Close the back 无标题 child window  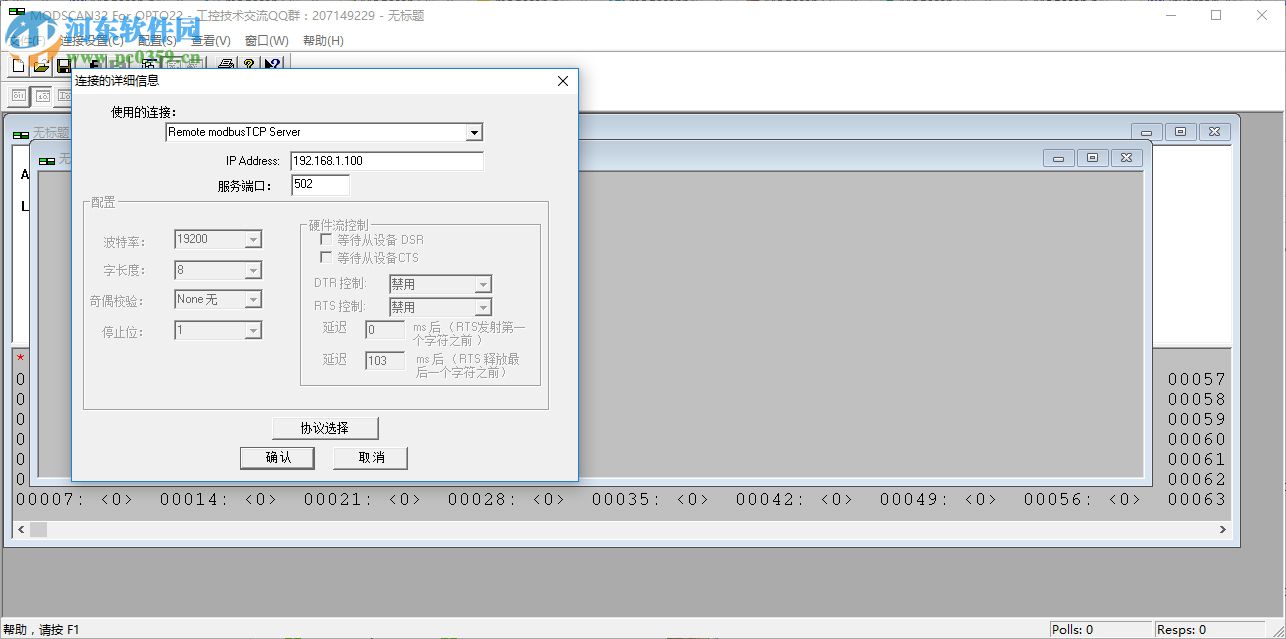tap(1214, 132)
